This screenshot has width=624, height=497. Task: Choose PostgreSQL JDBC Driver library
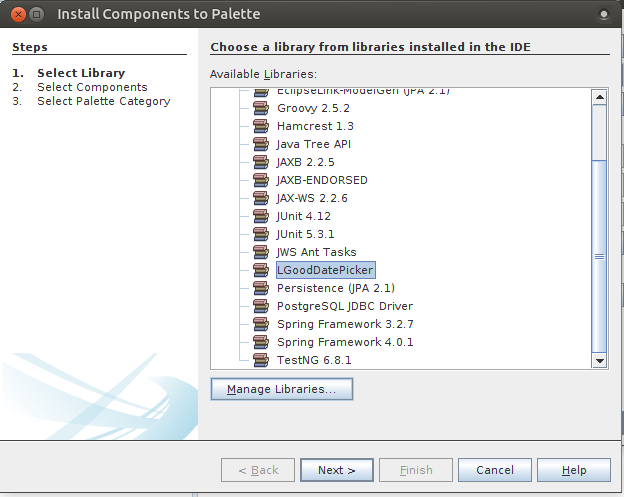click(x=345, y=306)
